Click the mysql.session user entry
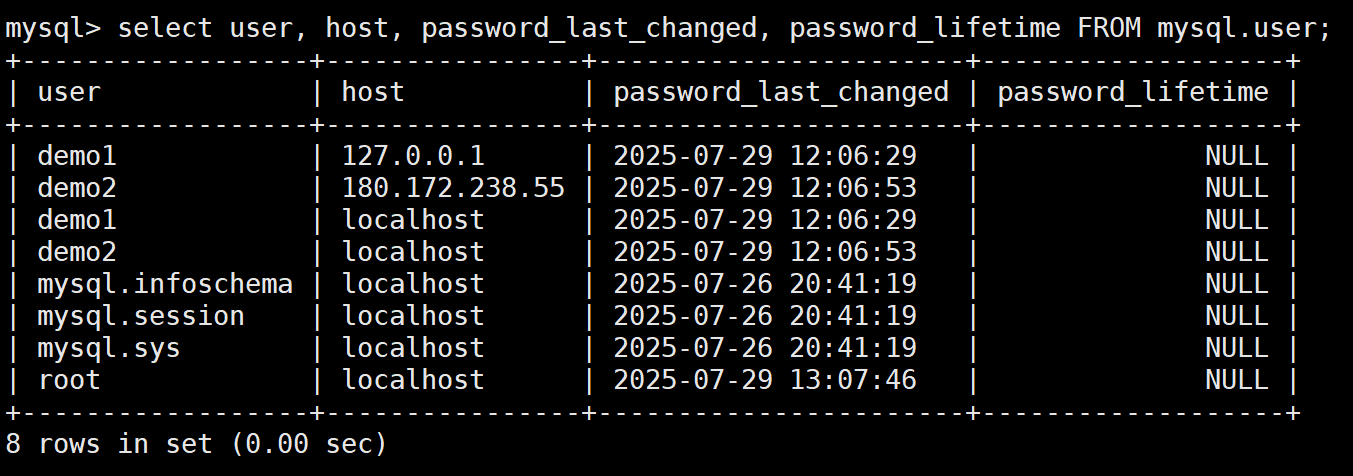 [x=141, y=316]
